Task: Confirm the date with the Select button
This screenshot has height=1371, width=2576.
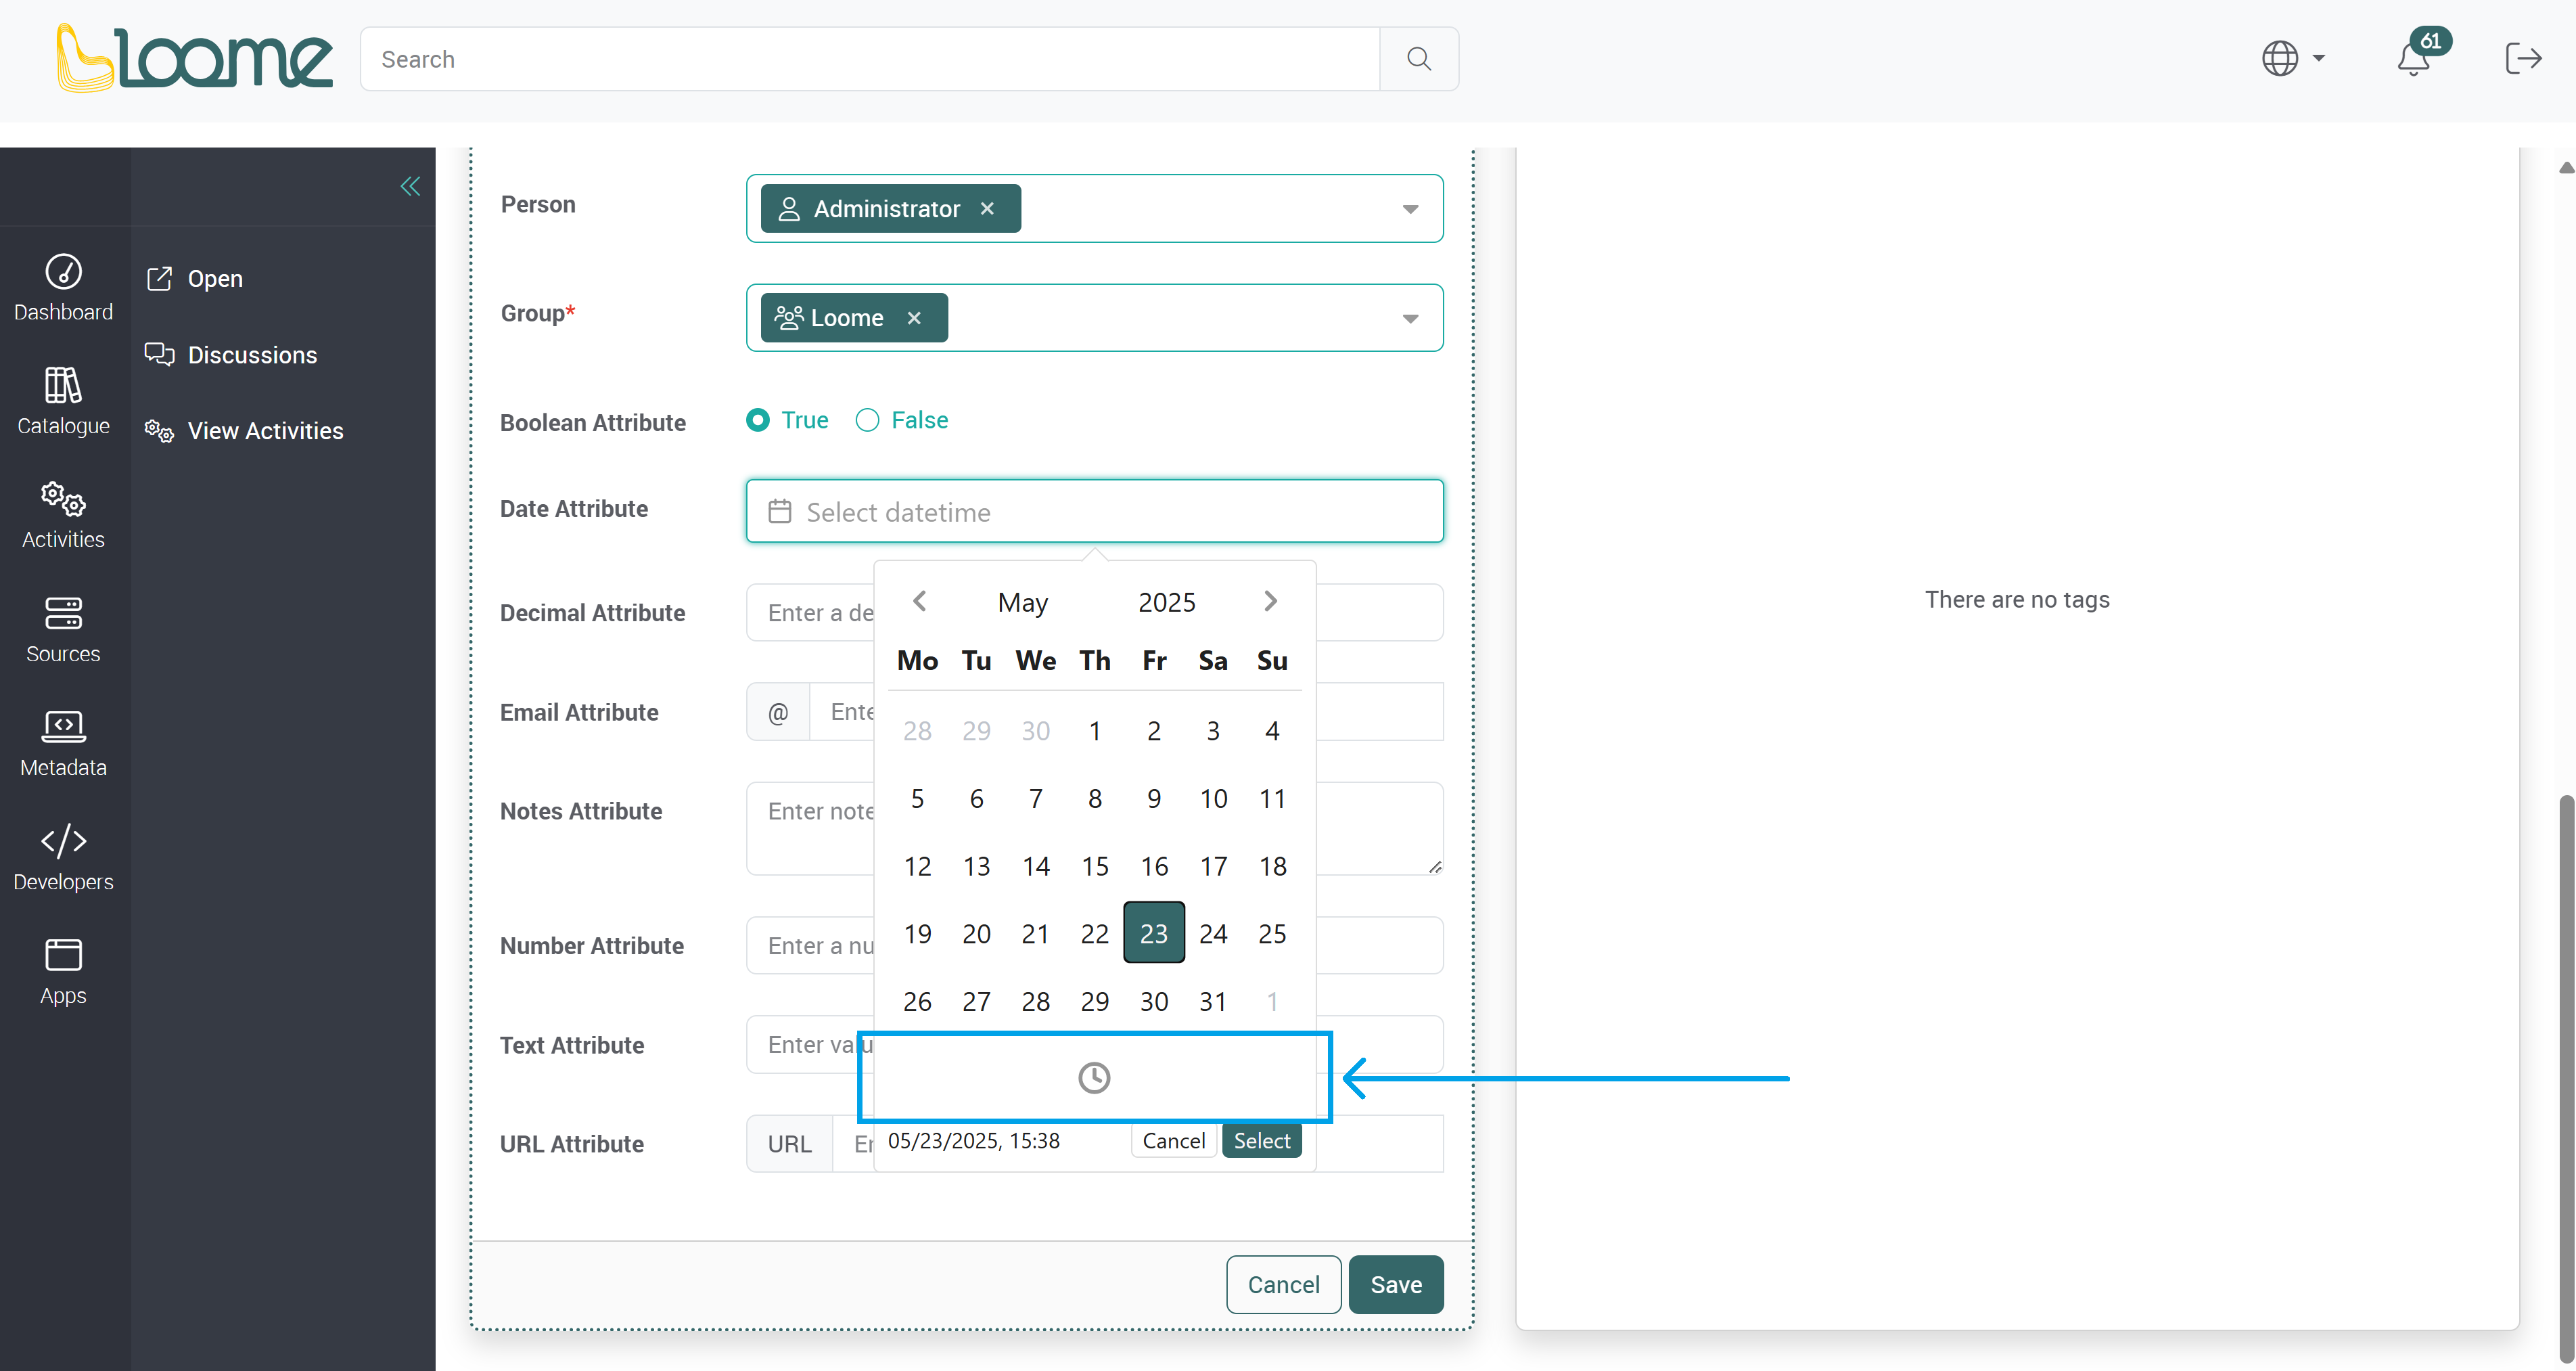Action: coord(1261,1141)
